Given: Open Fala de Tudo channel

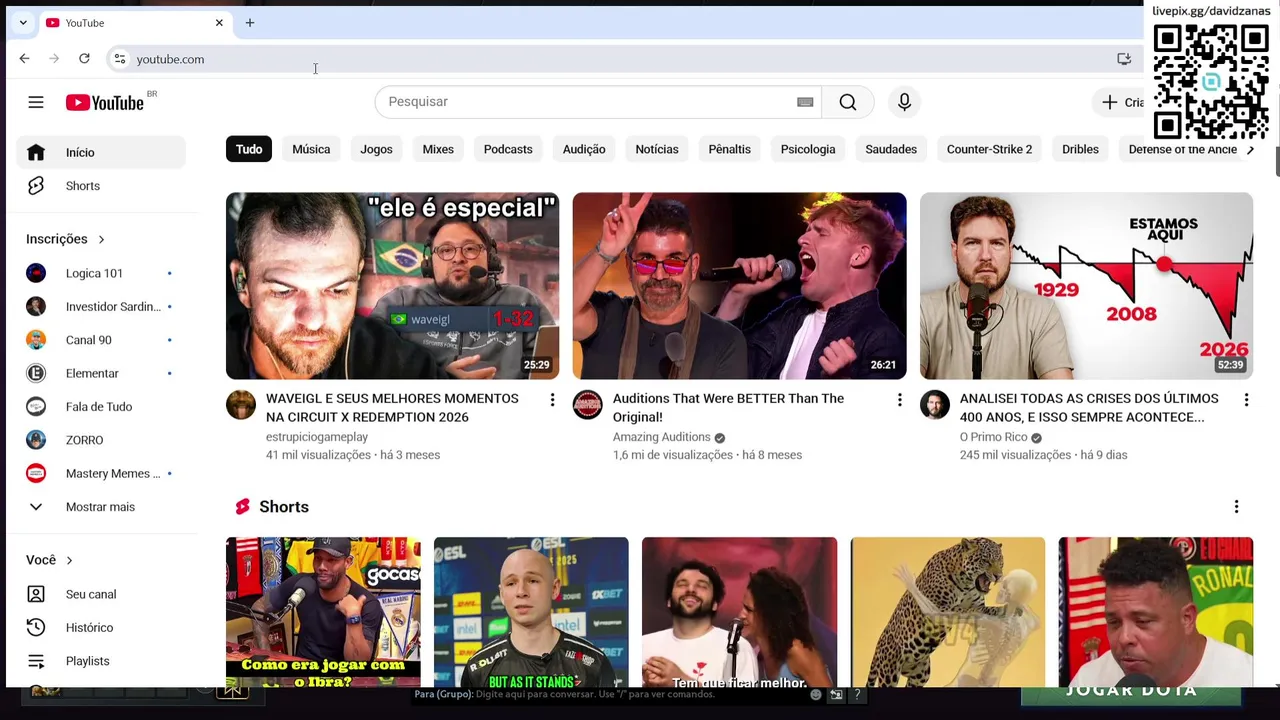Looking at the screenshot, I should (x=100, y=406).
